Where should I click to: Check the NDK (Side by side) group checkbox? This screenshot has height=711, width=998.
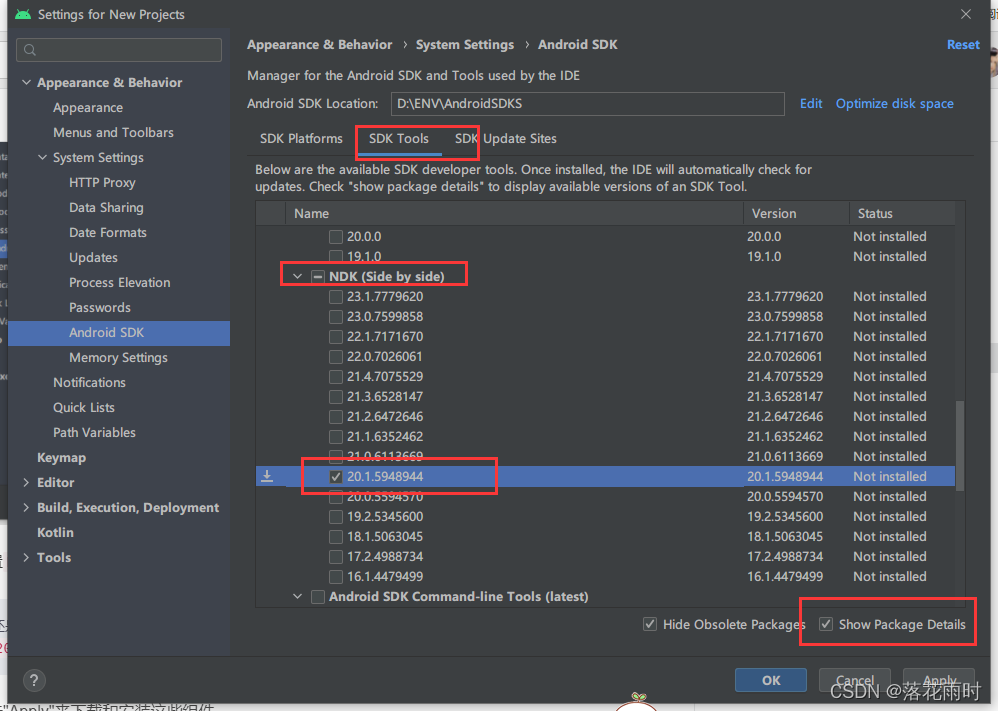(318, 276)
